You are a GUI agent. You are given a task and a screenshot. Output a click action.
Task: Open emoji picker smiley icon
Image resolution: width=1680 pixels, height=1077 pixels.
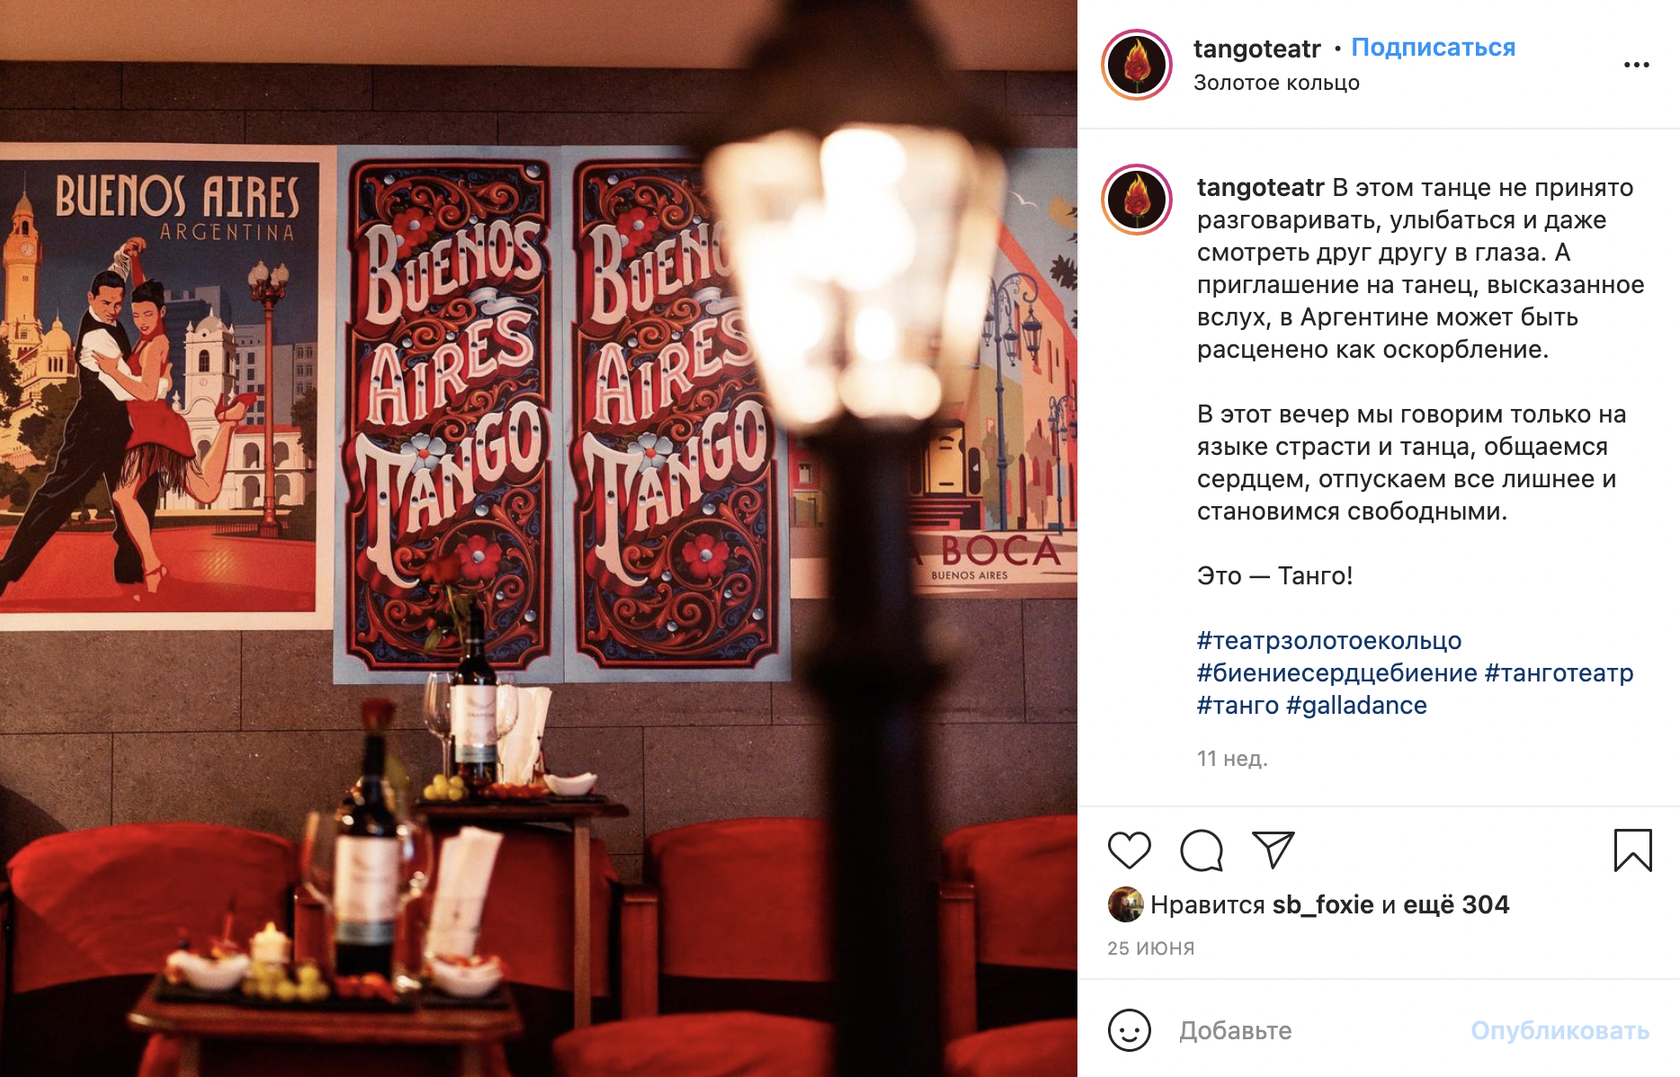click(1129, 1030)
